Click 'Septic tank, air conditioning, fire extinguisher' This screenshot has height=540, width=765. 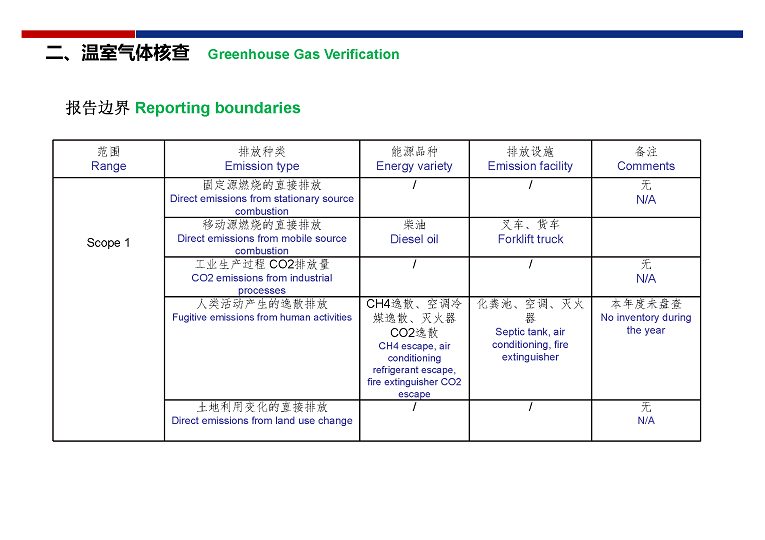[530, 344]
